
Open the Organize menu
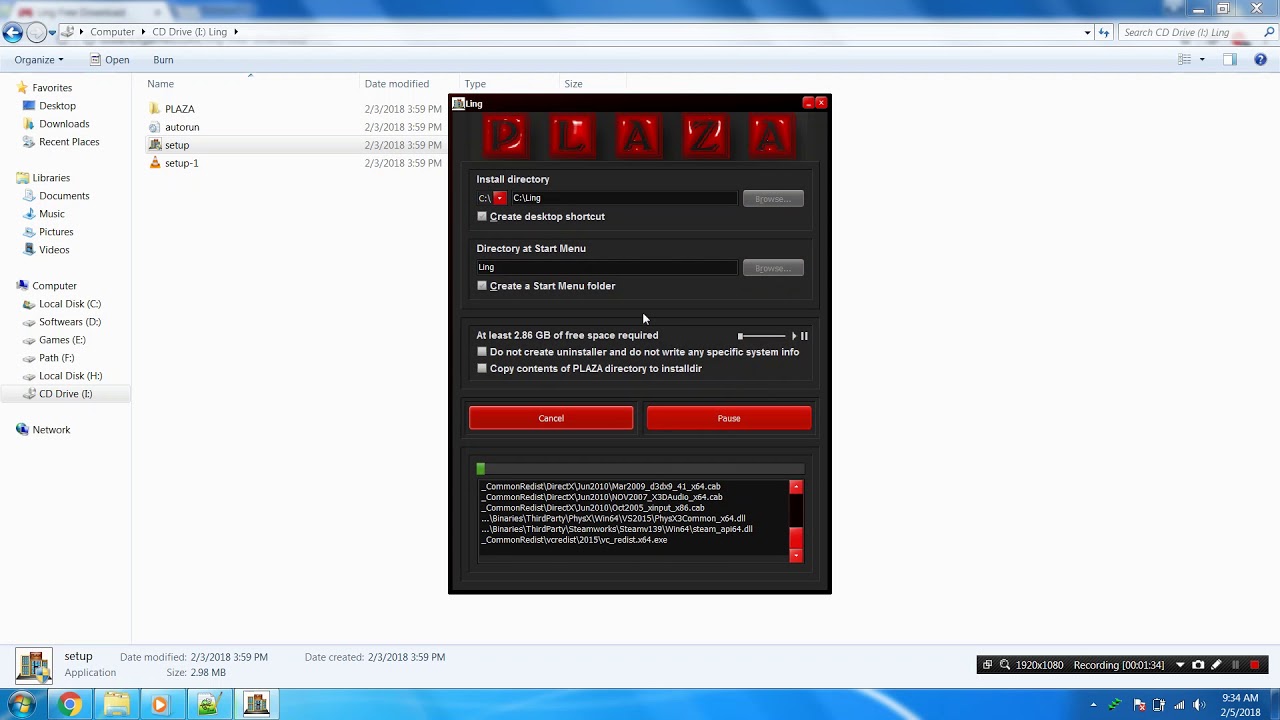[x=39, y=60]
